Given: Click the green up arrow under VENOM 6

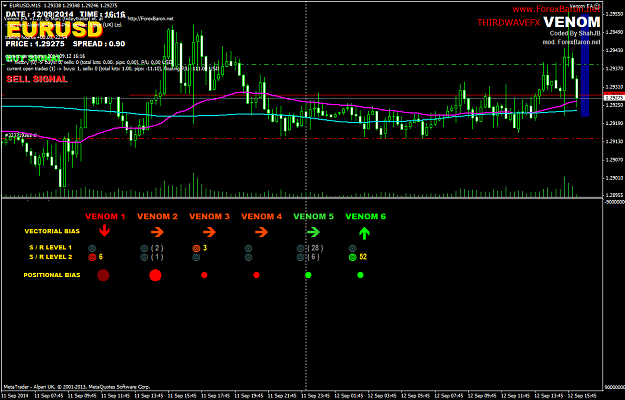Looking at the screenshot, I should pos(365,233).
